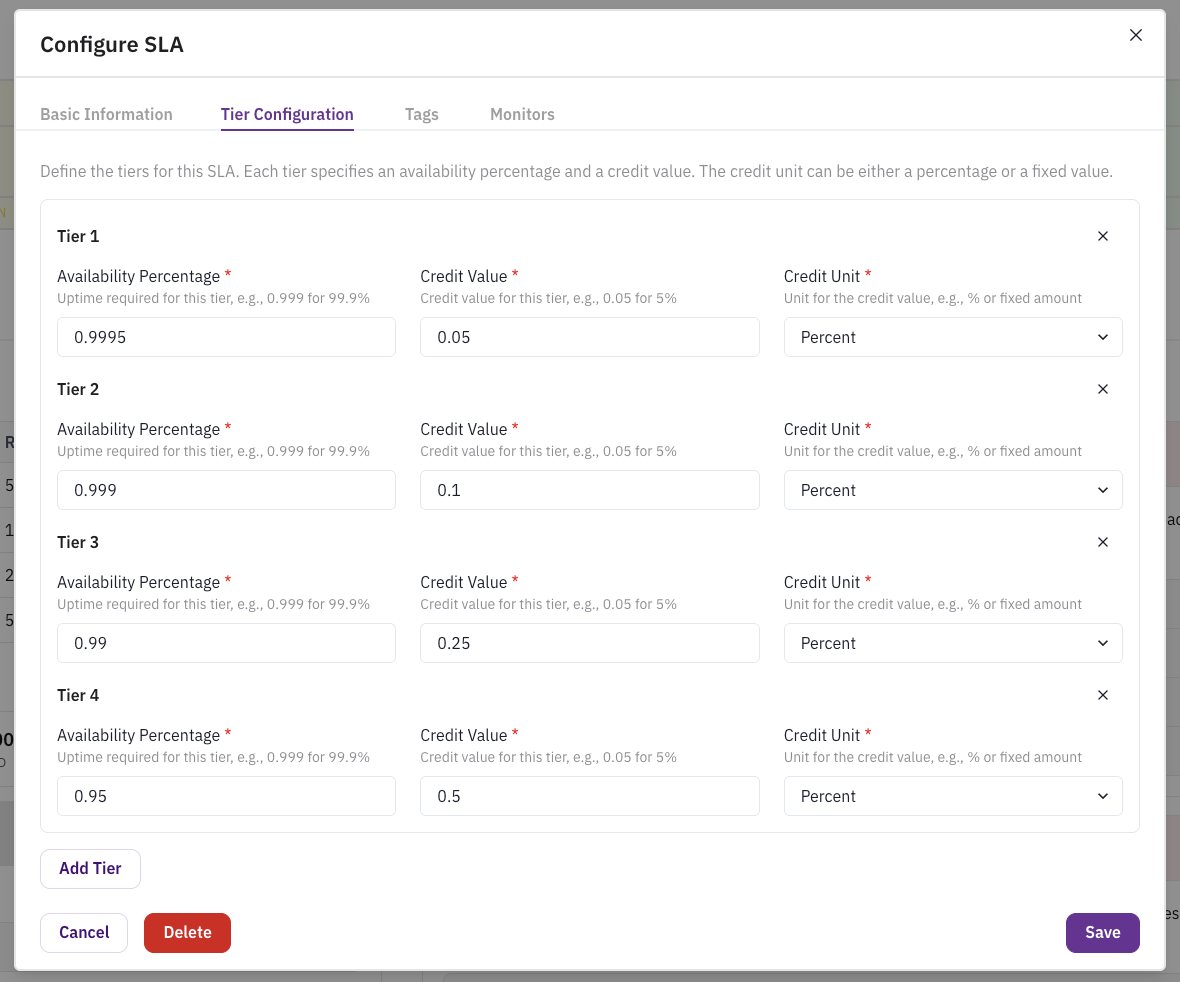Open Tier 1 Credit Unit dropdown
1180x982 pixels.
click(952, 338)
